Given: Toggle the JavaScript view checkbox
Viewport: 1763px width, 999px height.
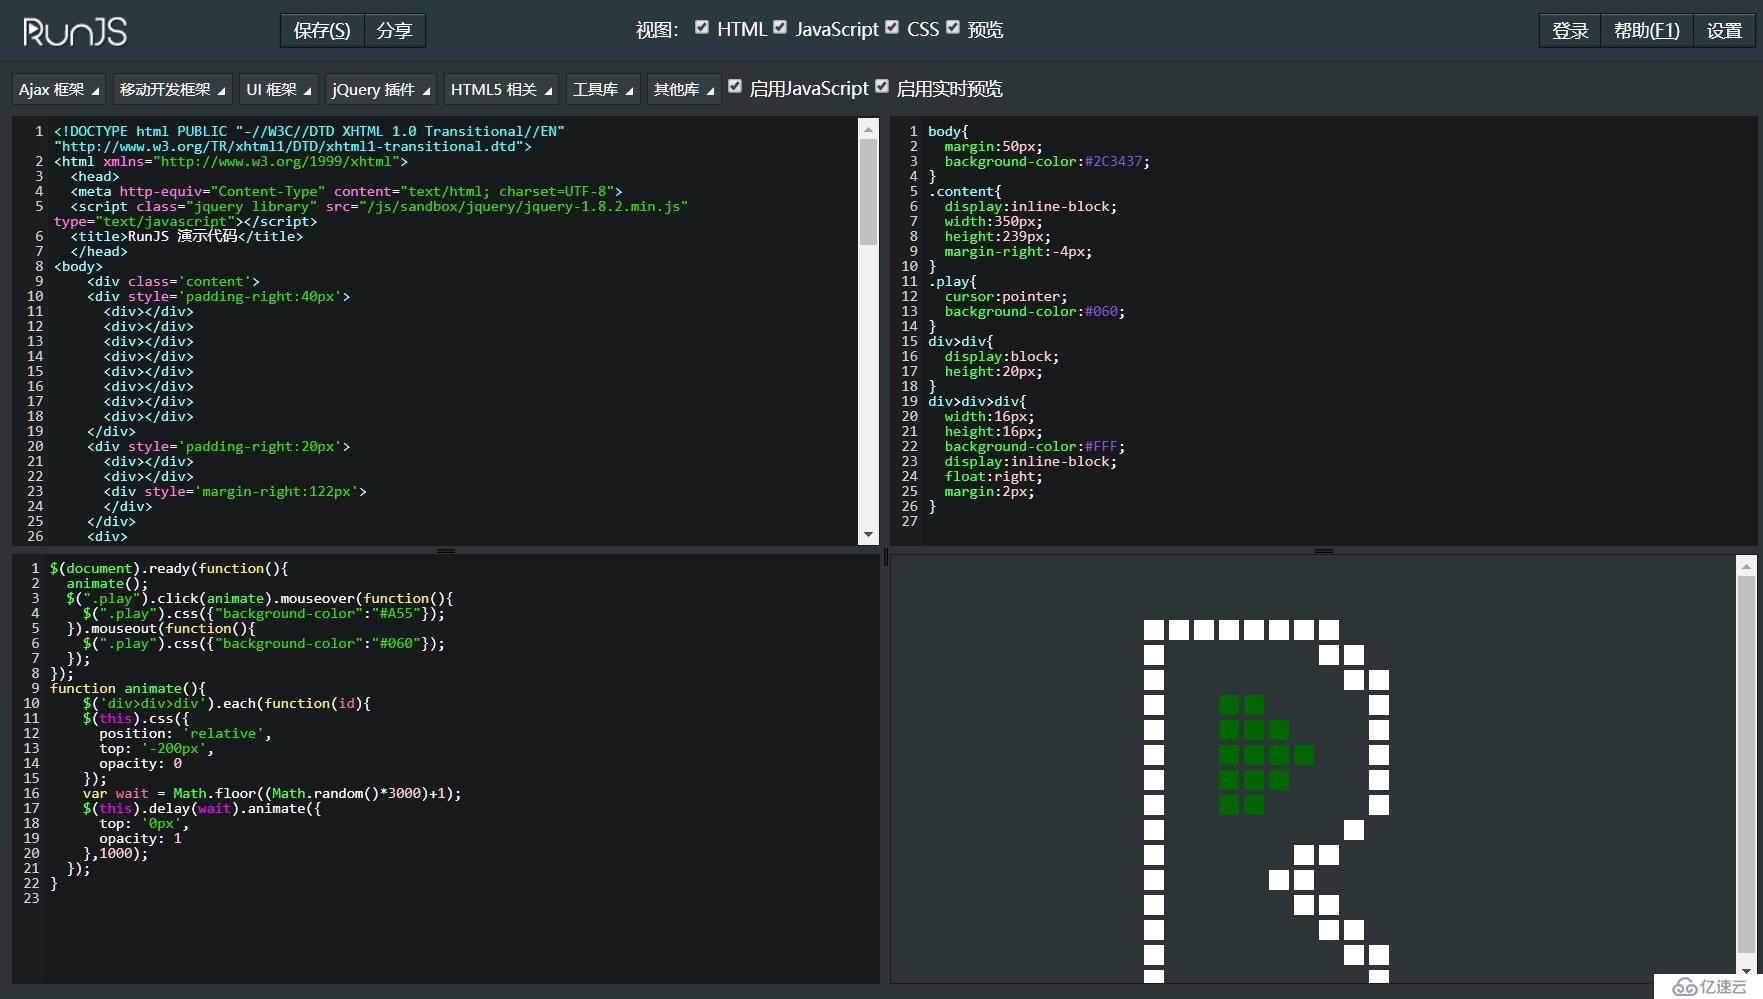Looking at the screenshot, I should 780,28.
